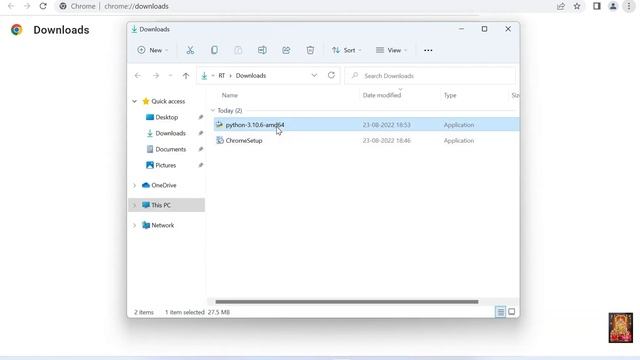
Task: Click Downloads in the address path
Action: coord(251,76)
